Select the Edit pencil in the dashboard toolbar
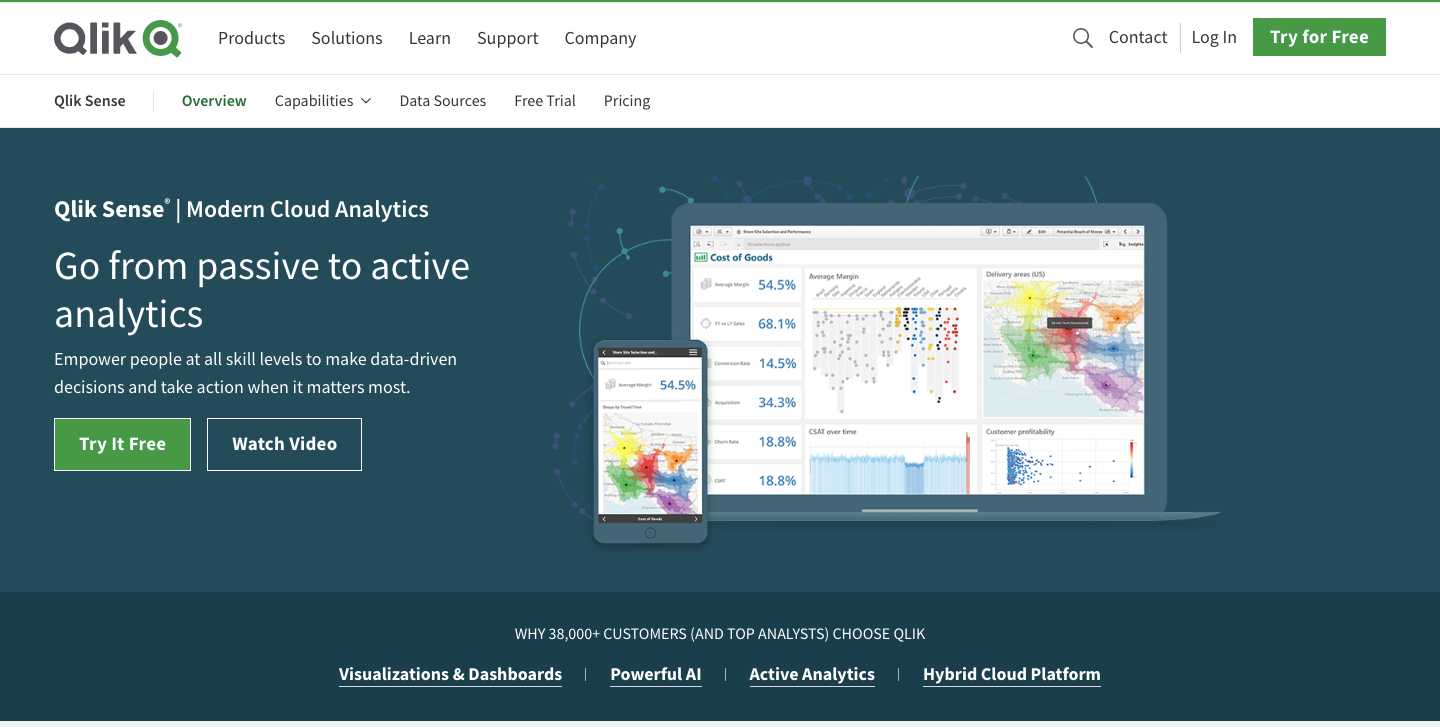 (1030, 232)
